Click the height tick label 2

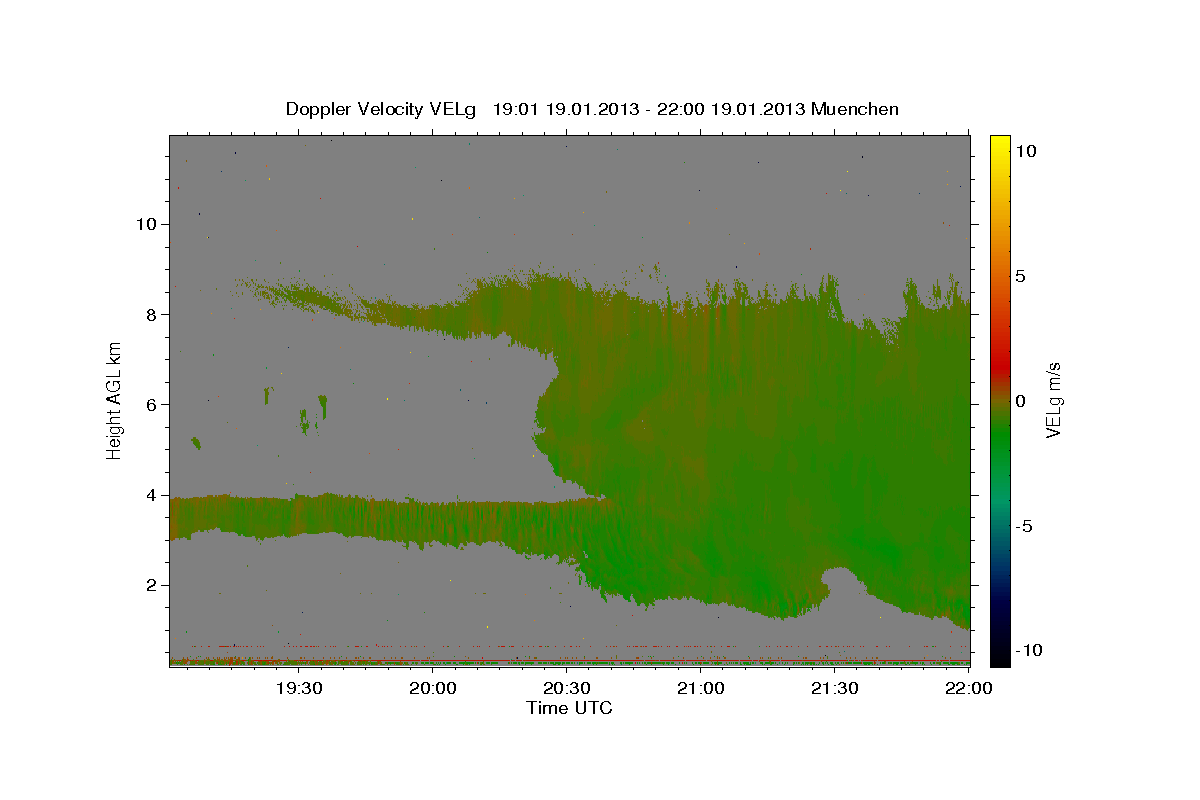[x=153, y=585]
